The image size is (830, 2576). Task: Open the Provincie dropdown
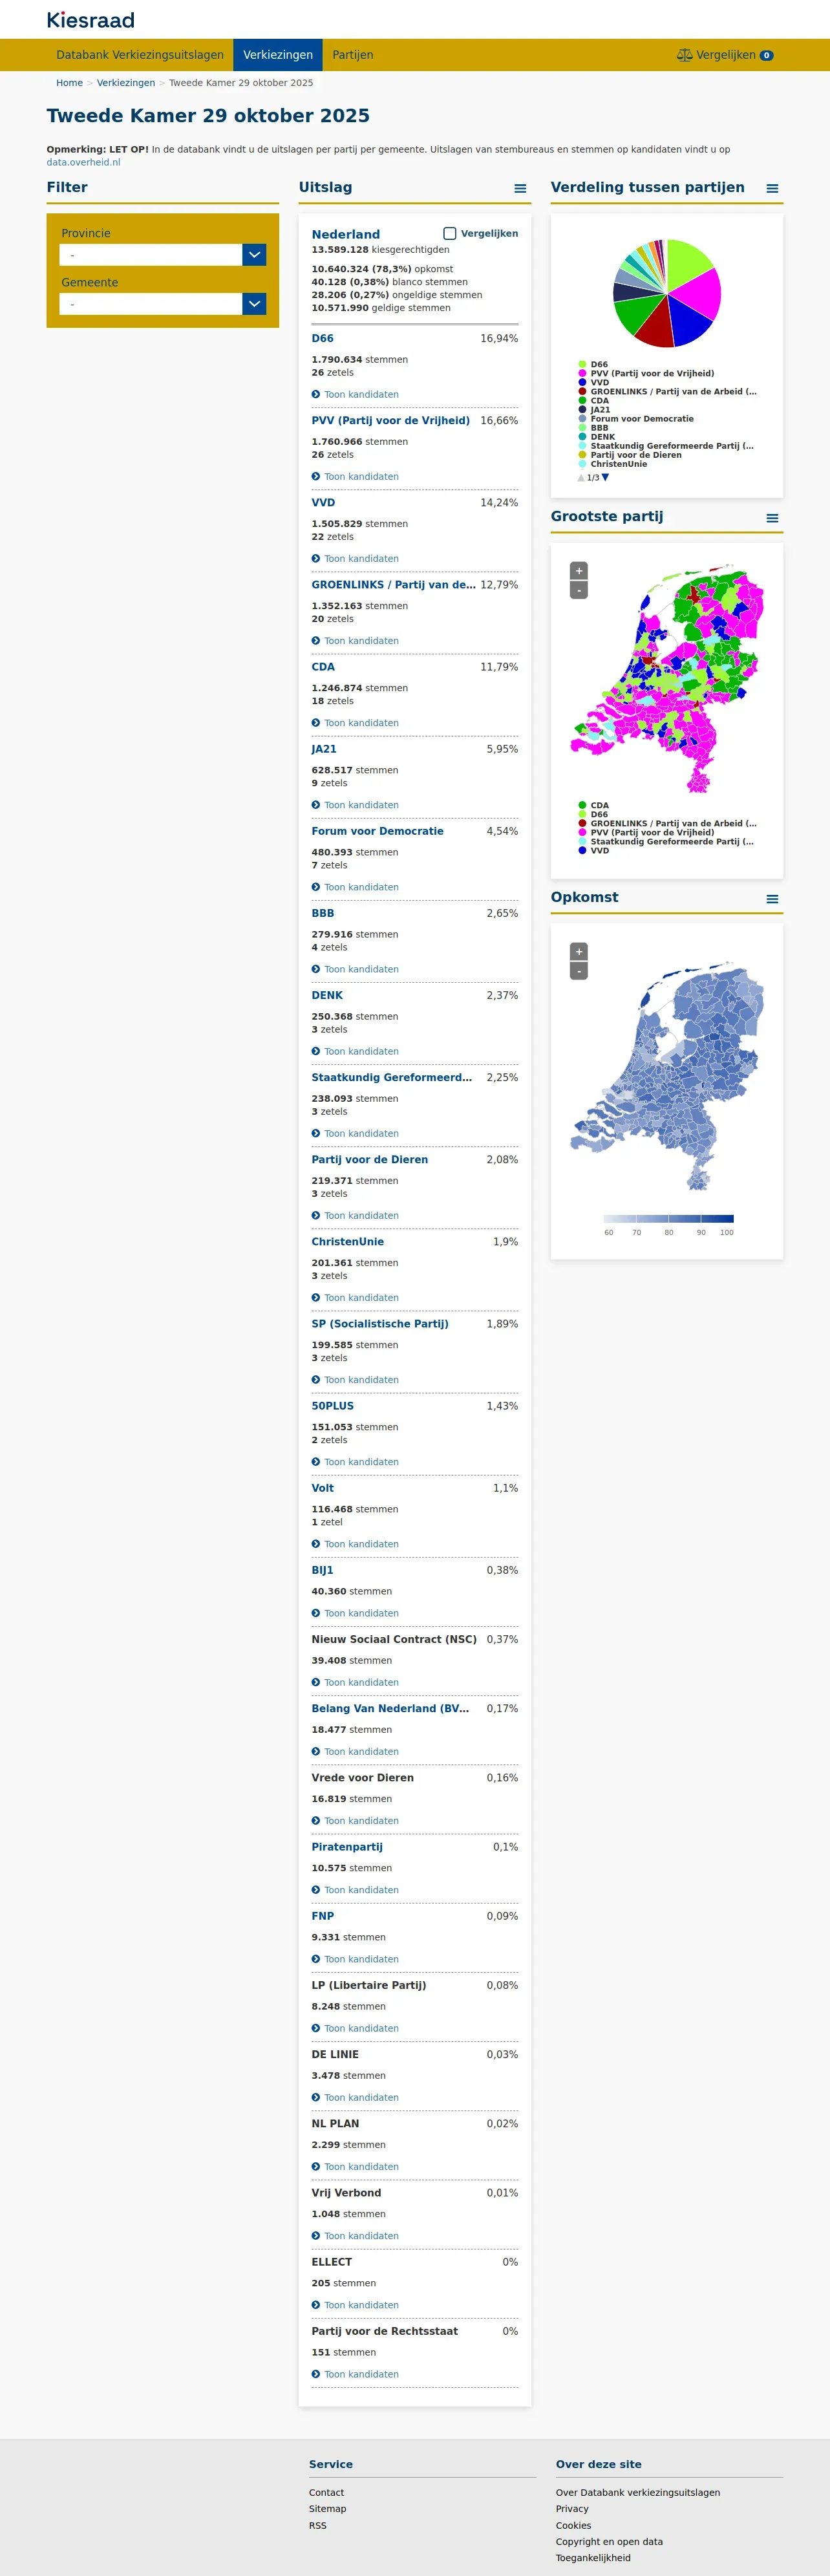163,255
